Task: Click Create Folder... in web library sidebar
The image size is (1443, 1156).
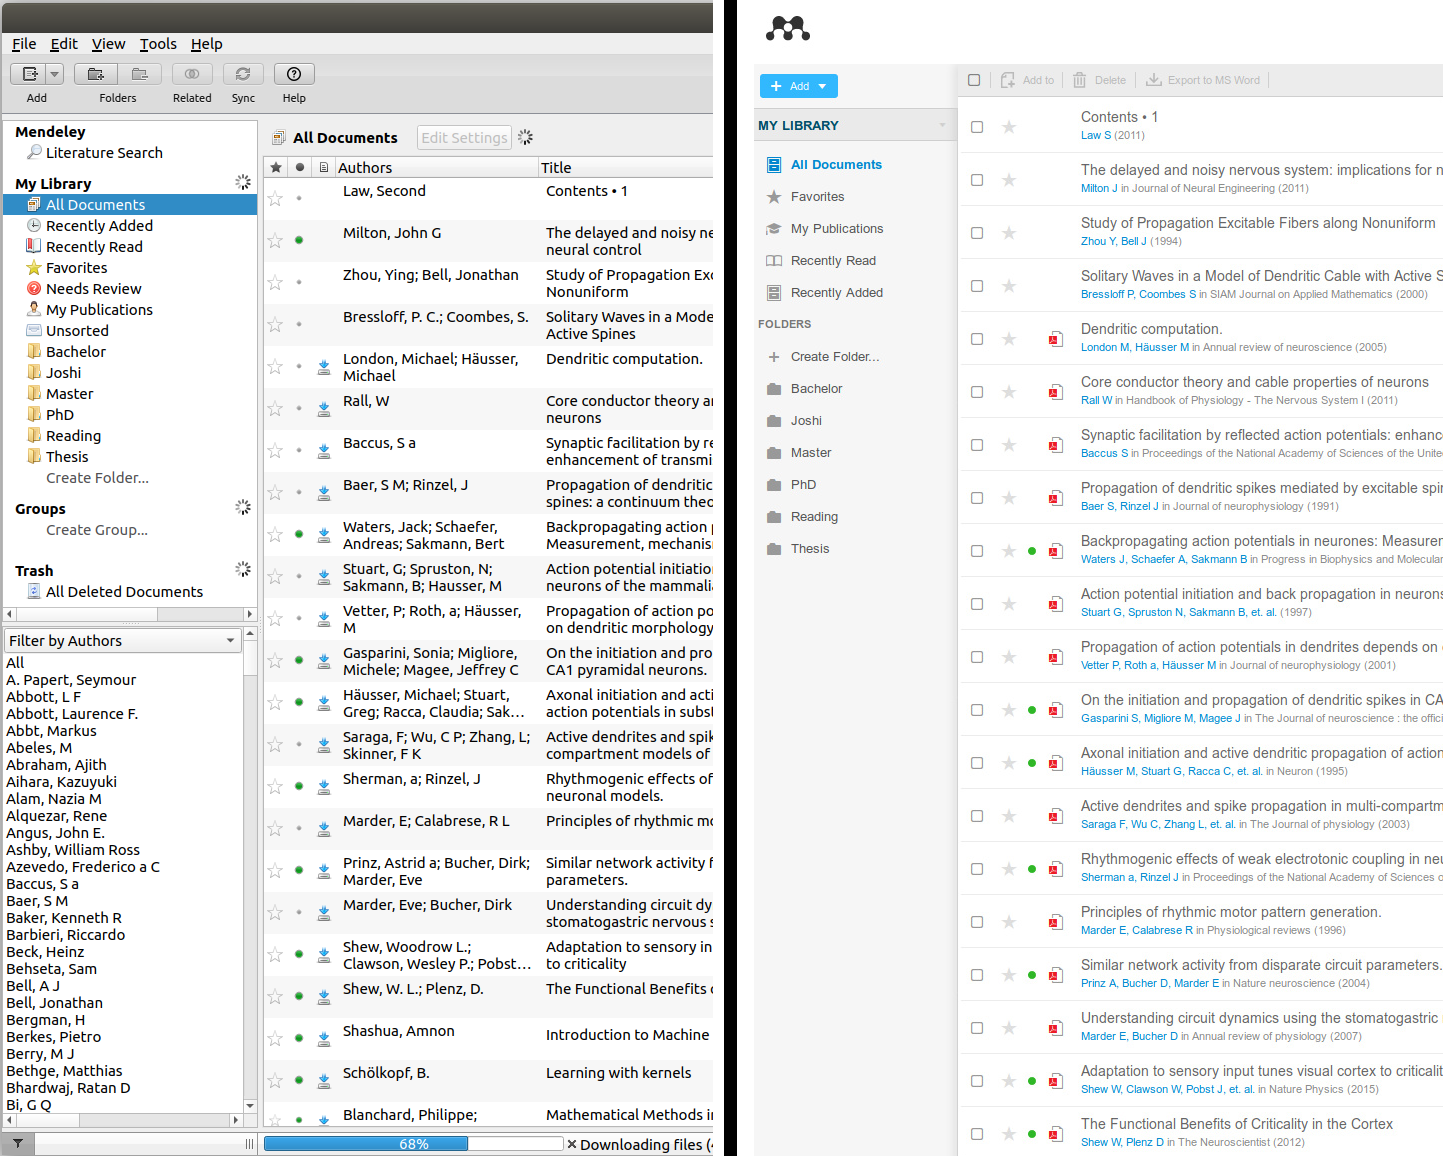Action: point(834,357)
